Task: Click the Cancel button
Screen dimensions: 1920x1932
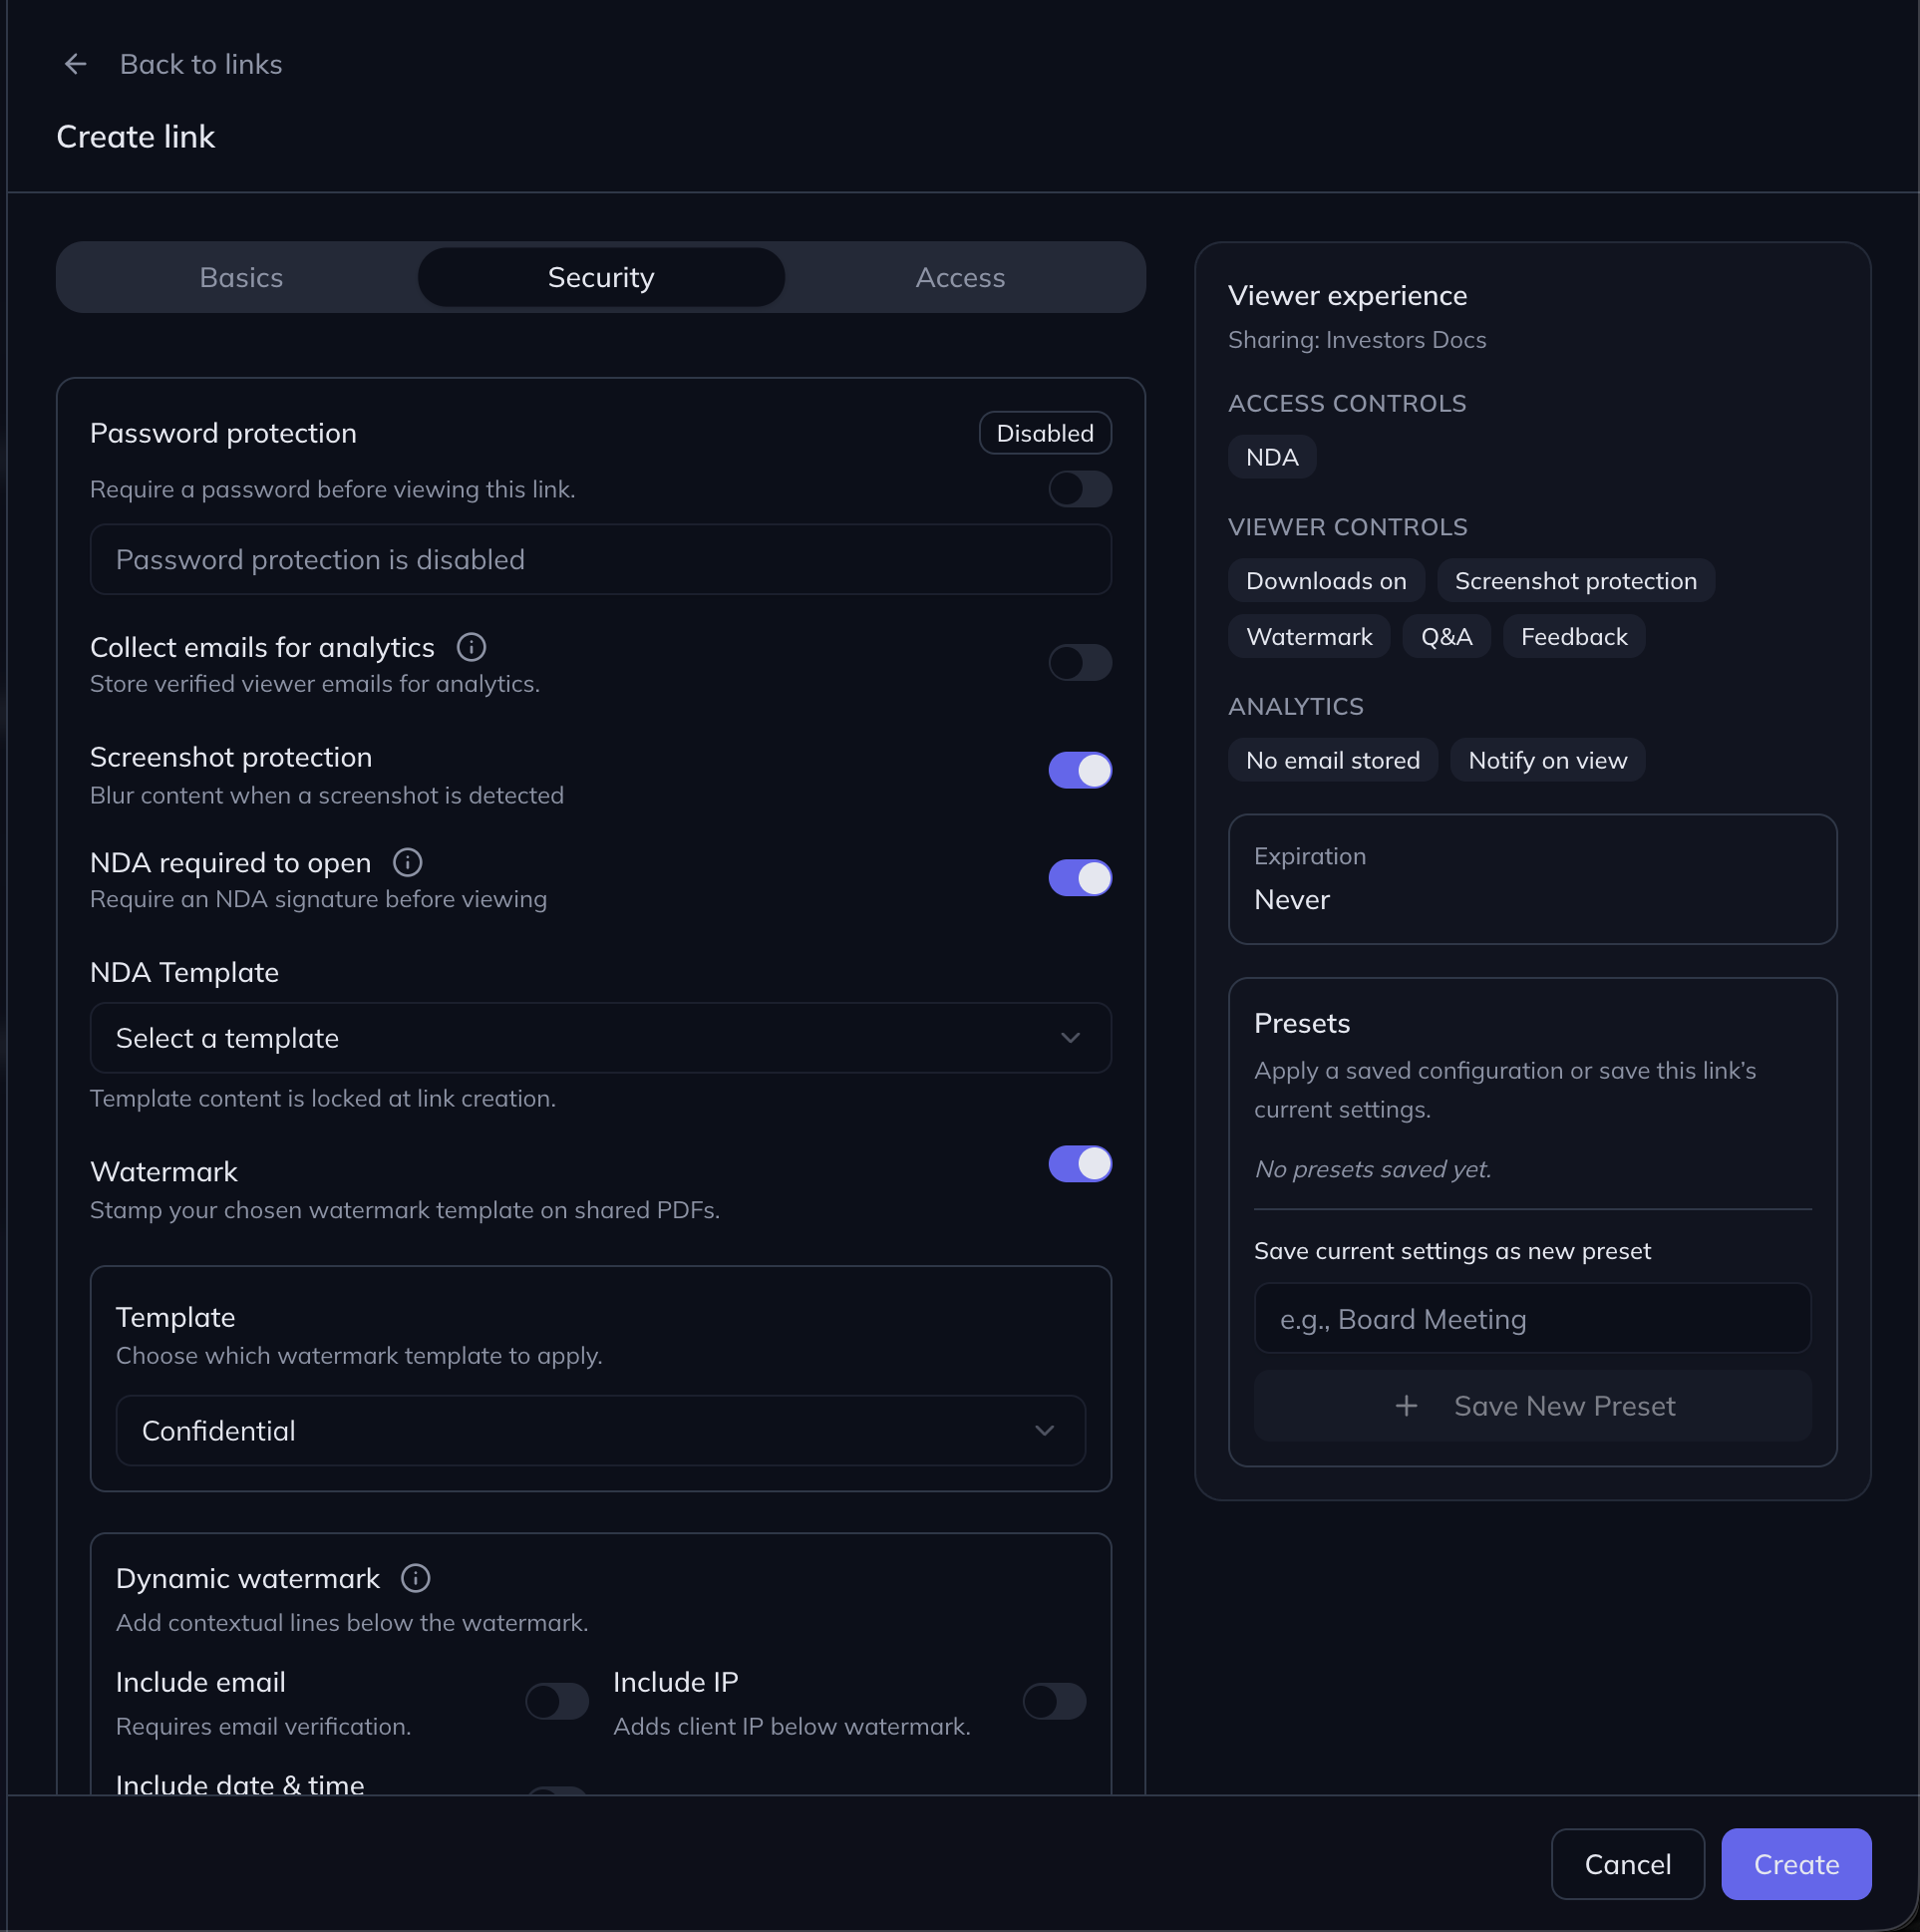Action: pyautogui.click(x=1627, y=1864)
